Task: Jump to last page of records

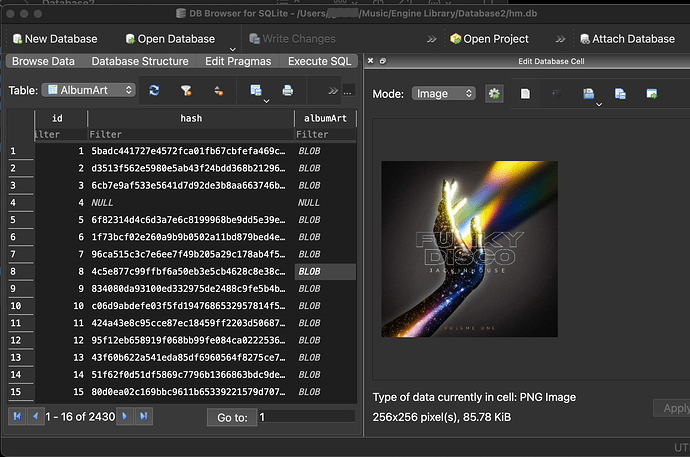Action: tap(144, 416)
